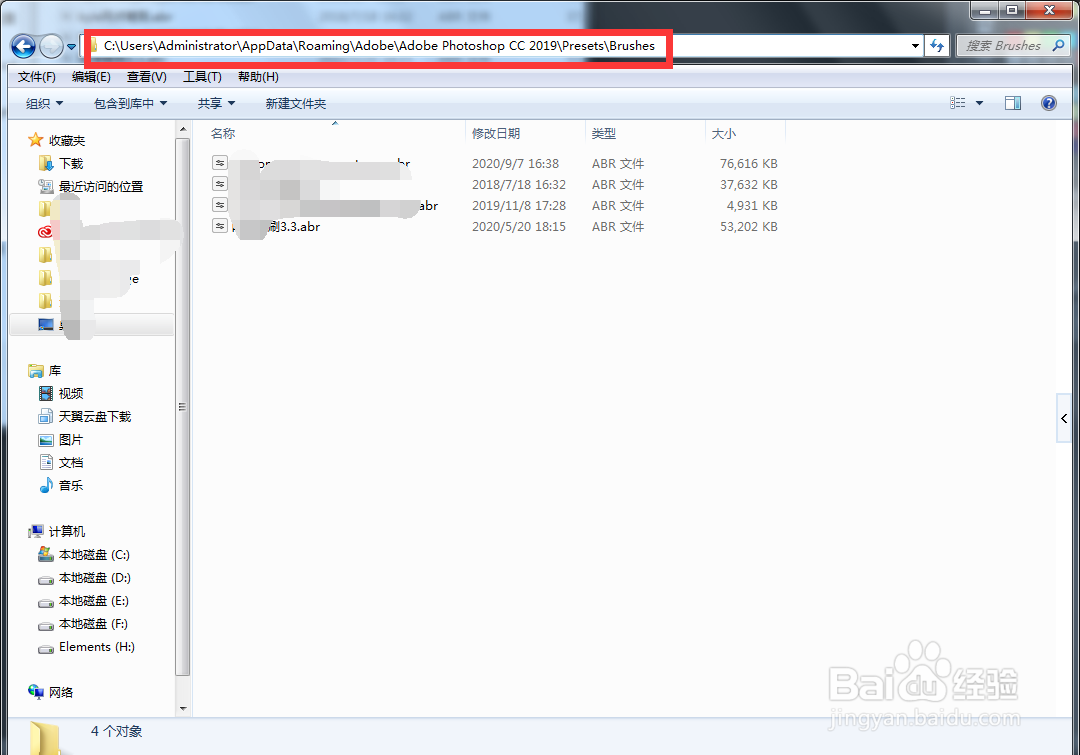The height and width of the screenshot is (755, 1080).
Task: Expand the address bar dropdown arrow
Action: click(x=915, y=46)
